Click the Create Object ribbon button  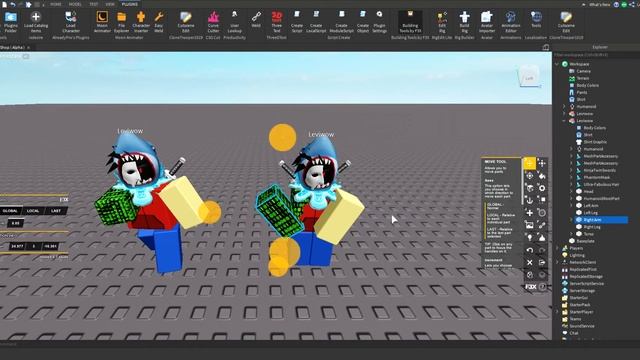coord(362,22)
